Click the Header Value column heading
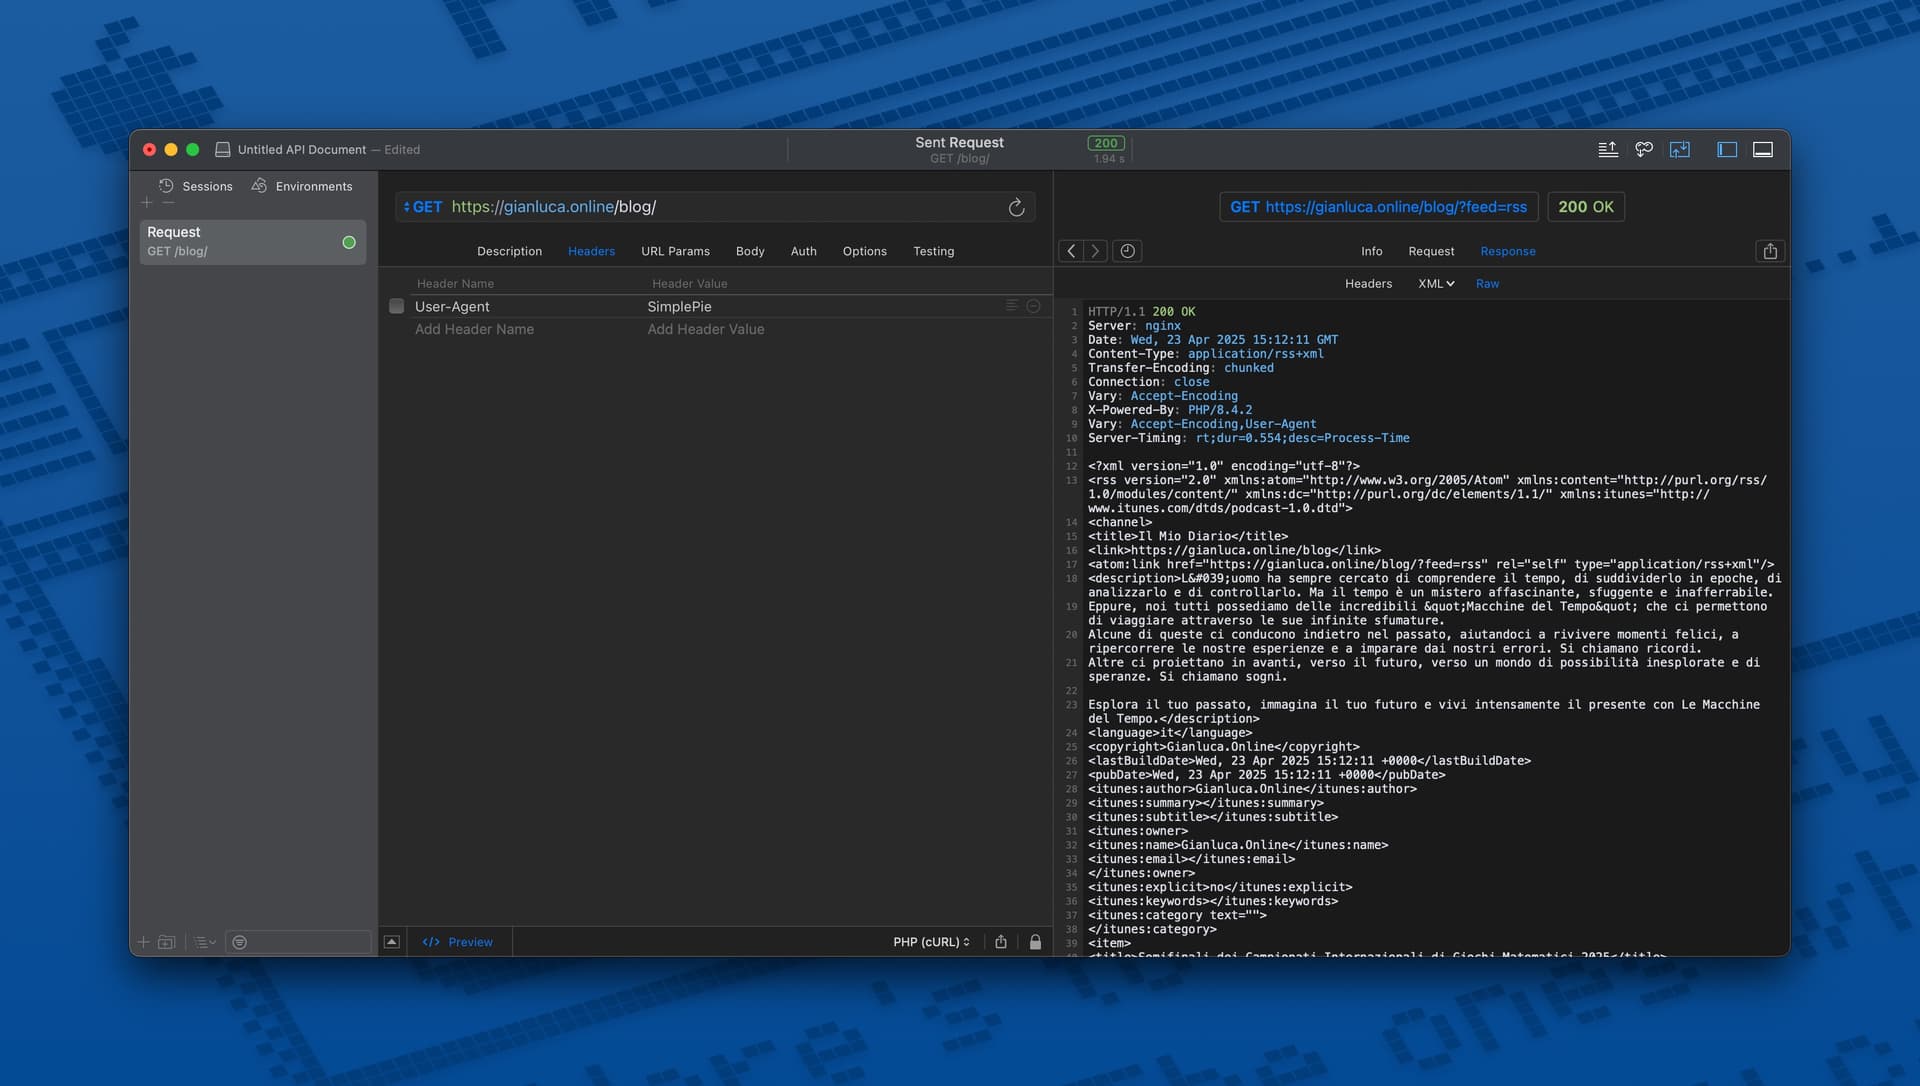This screenshot has height=1086, width=1920. click(689, 284)
